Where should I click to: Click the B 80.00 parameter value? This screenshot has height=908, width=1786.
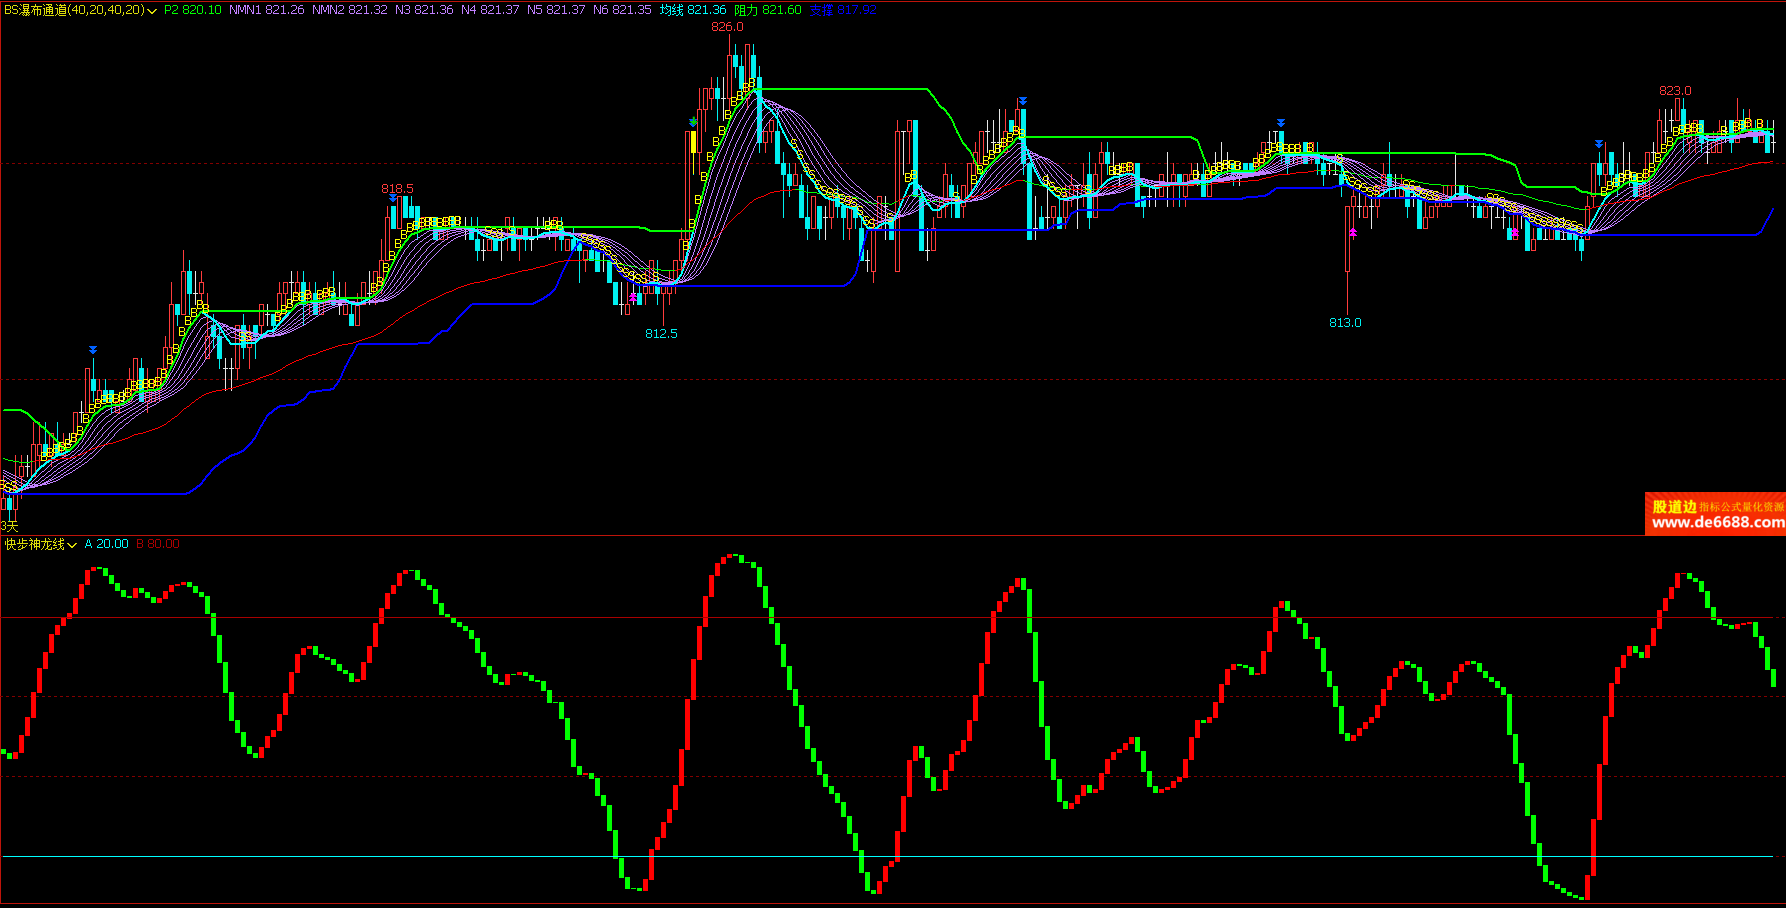[158, 544]
